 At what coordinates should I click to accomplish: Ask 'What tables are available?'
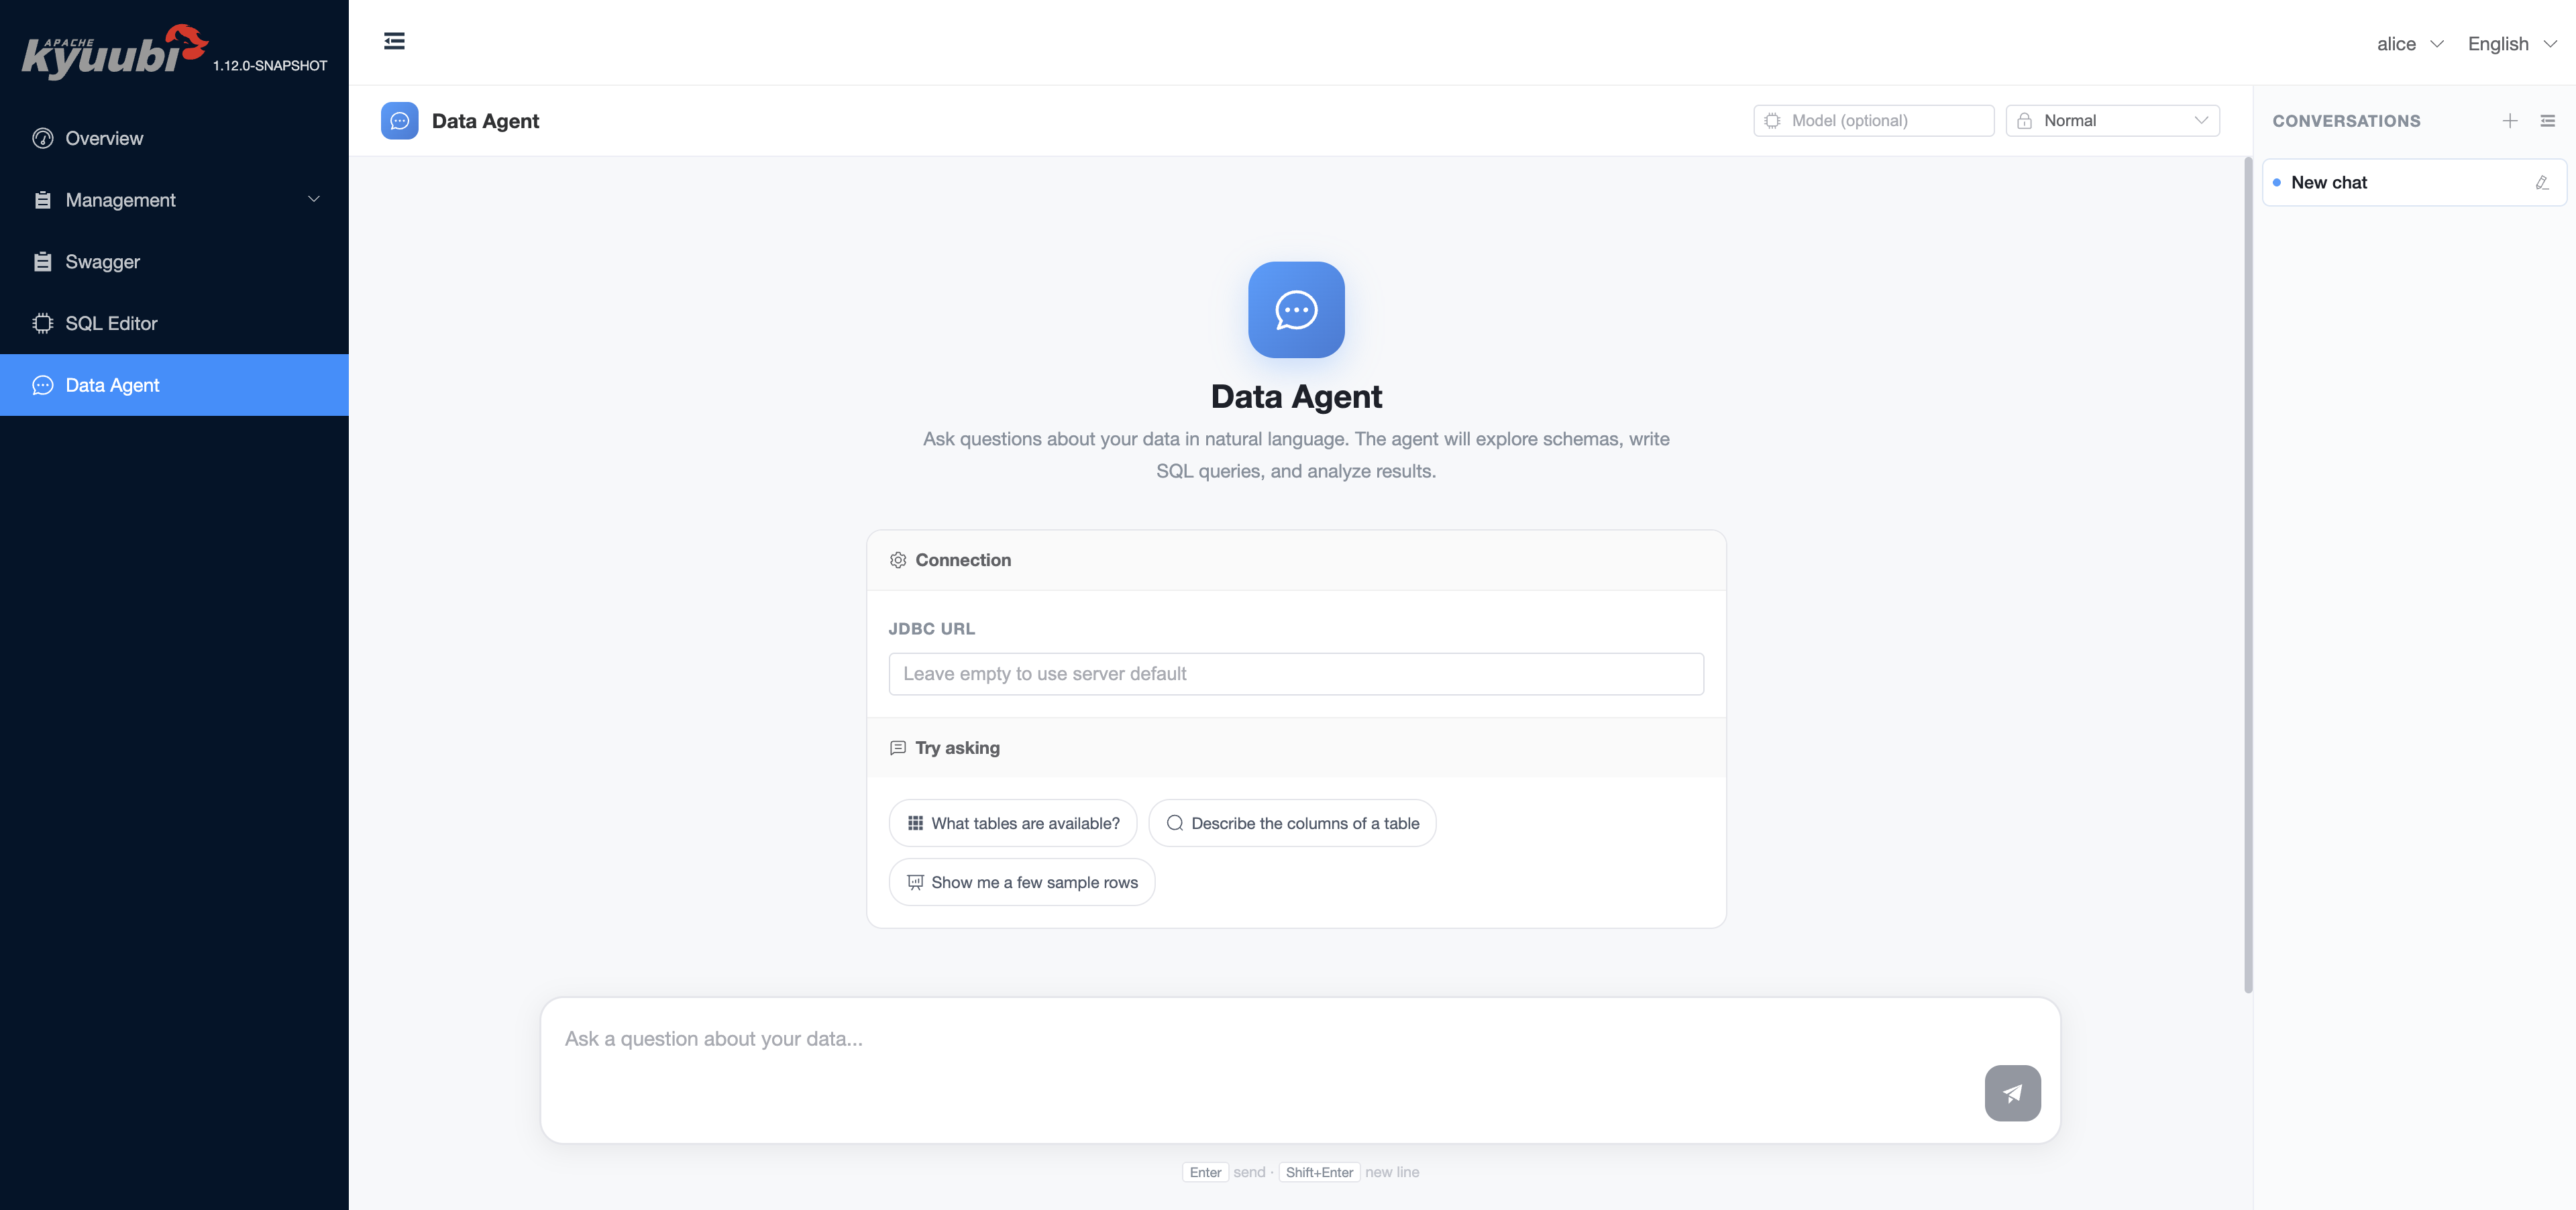pos(1012,823)
